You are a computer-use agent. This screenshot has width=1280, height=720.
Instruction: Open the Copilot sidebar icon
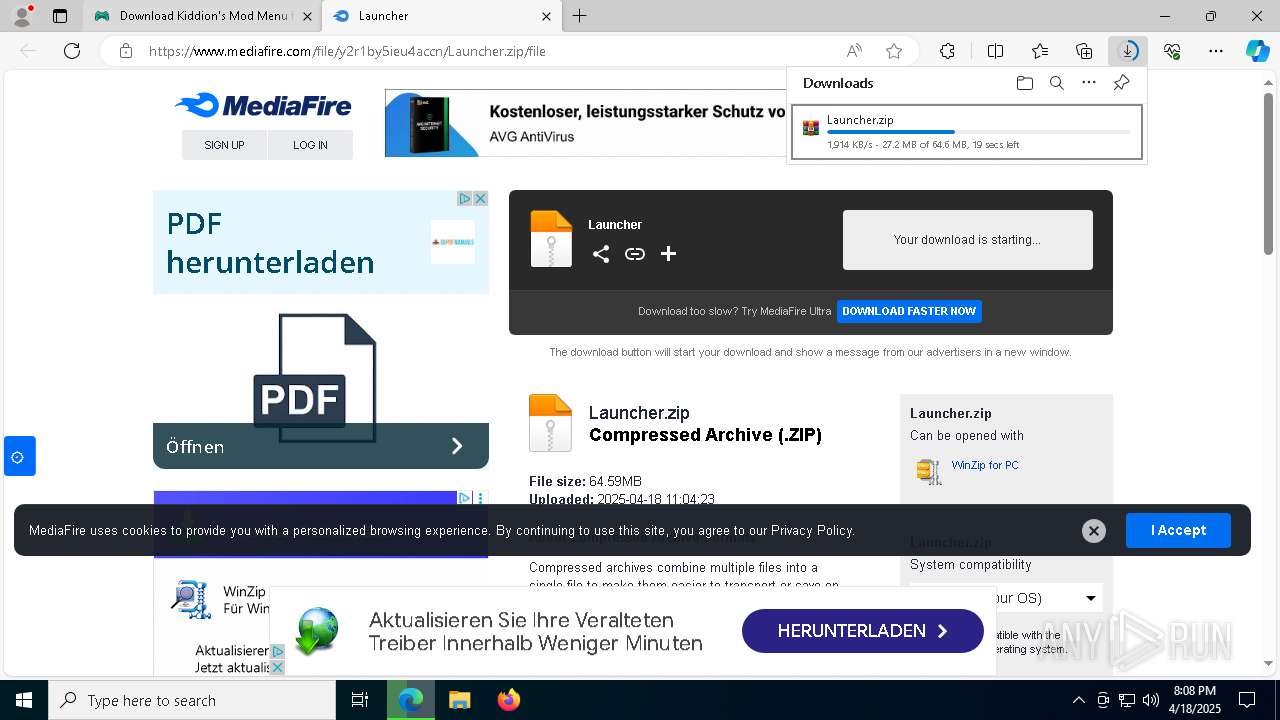click(1257, 51)
